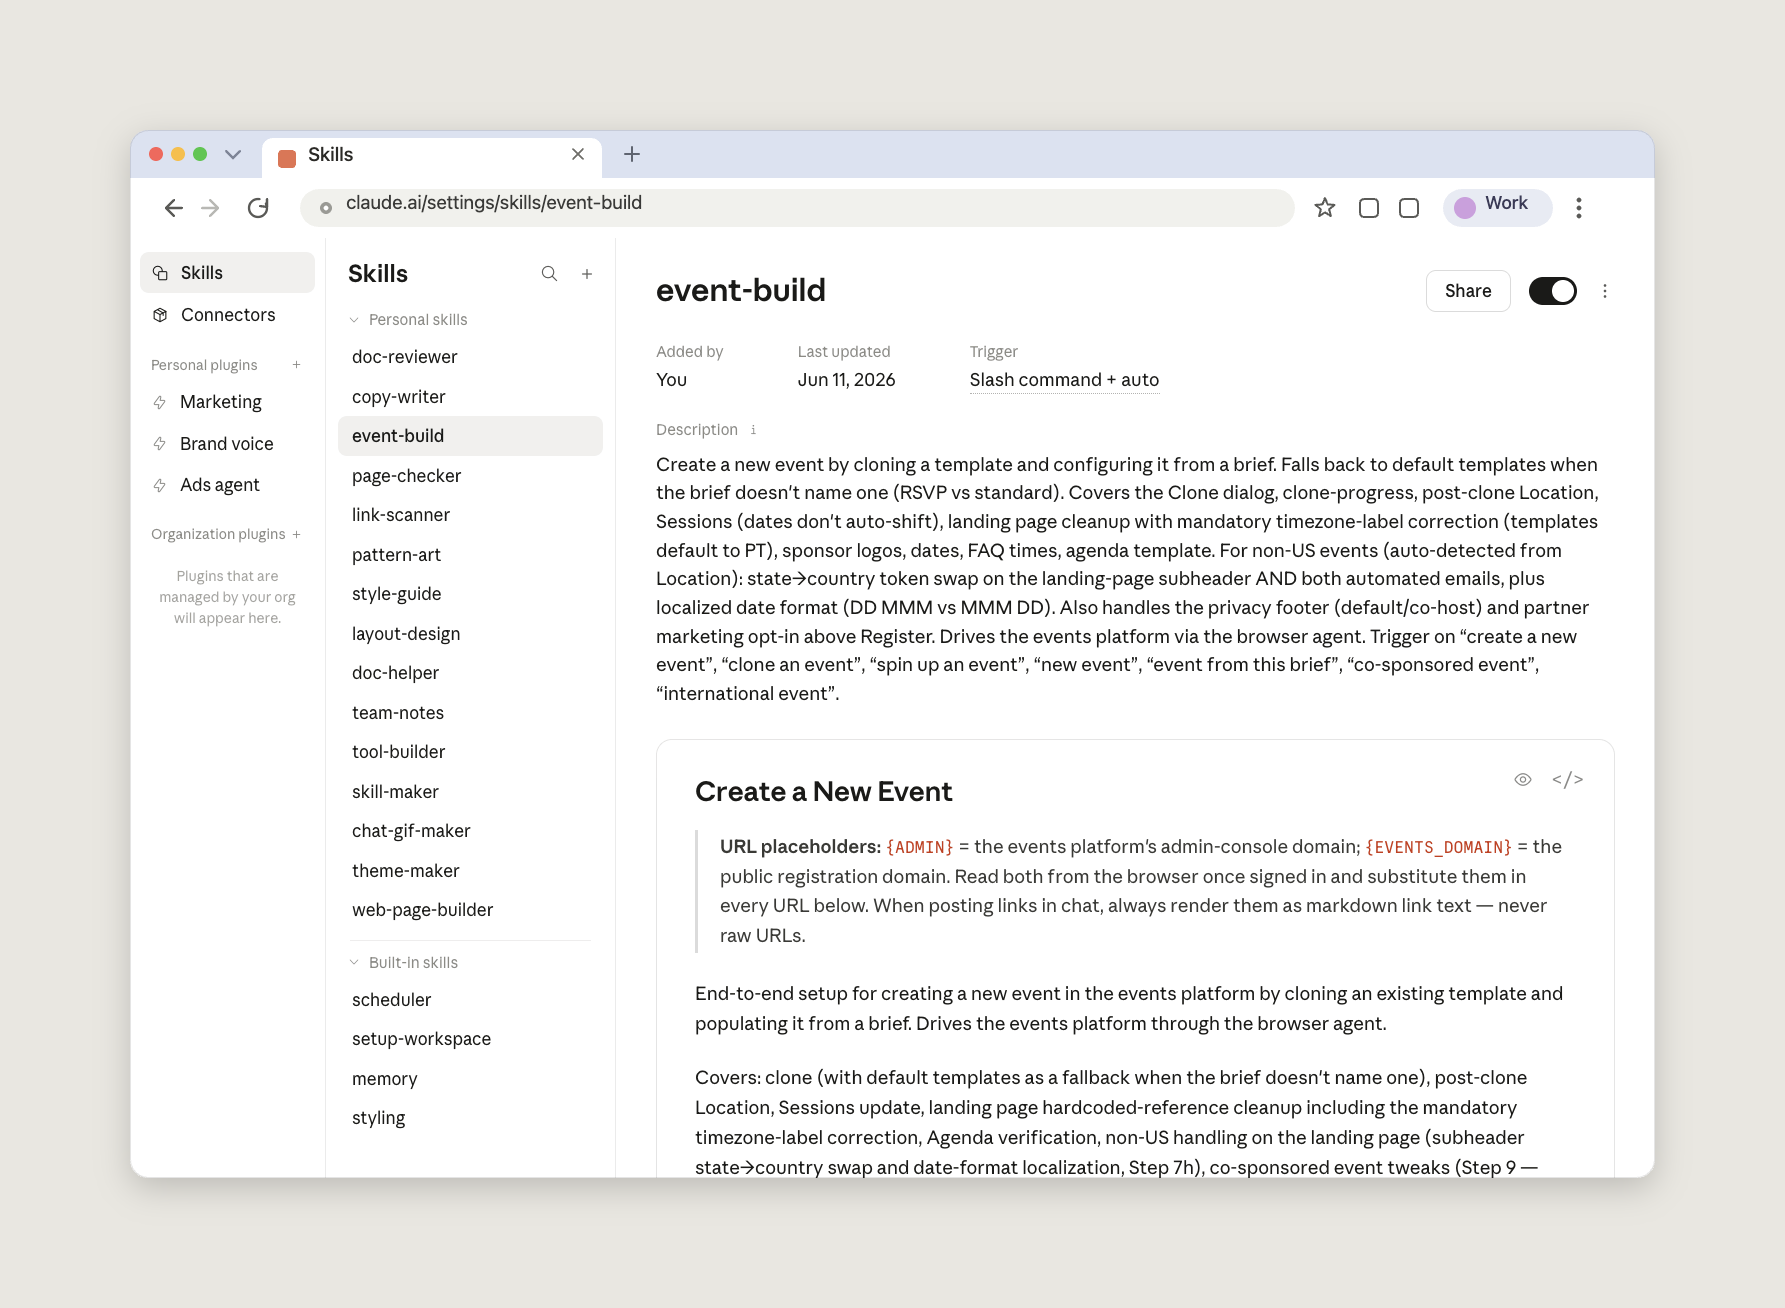Select the tool-builder skill
Screen dimensions: 1785x1308
pos(470,752)
